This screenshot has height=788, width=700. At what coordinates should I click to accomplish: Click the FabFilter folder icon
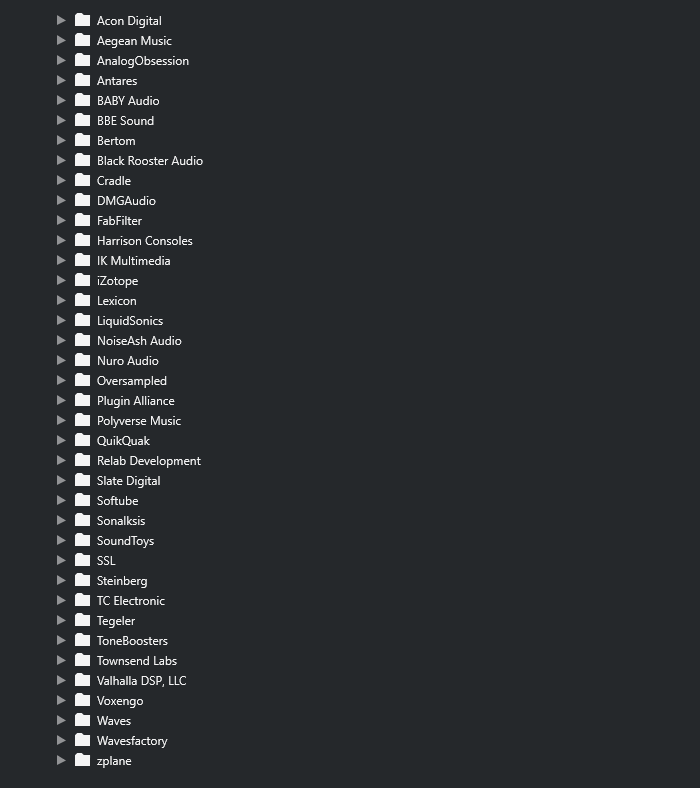pos(82,220)
